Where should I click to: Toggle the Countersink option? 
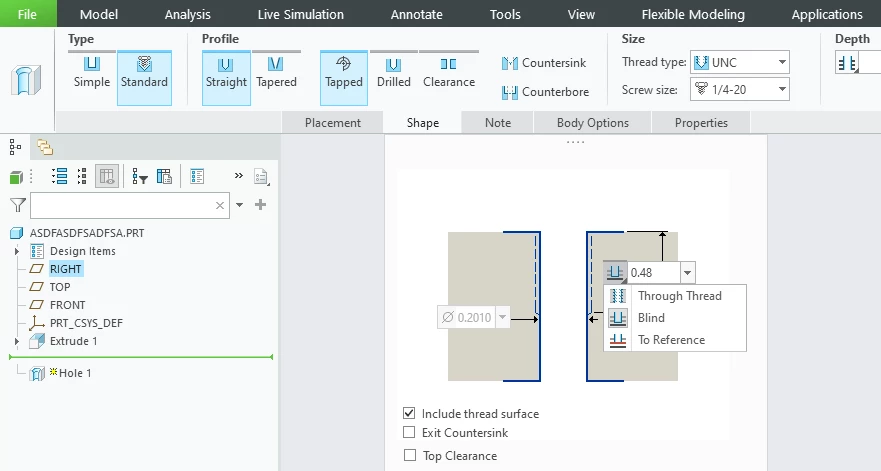(544, 63)
